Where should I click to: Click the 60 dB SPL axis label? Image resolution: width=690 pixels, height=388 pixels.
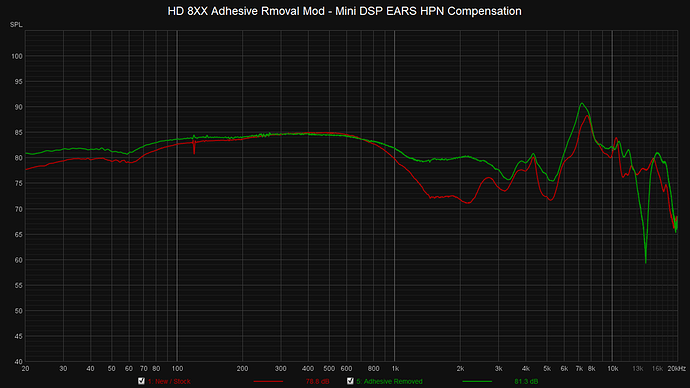pos(18,260)
